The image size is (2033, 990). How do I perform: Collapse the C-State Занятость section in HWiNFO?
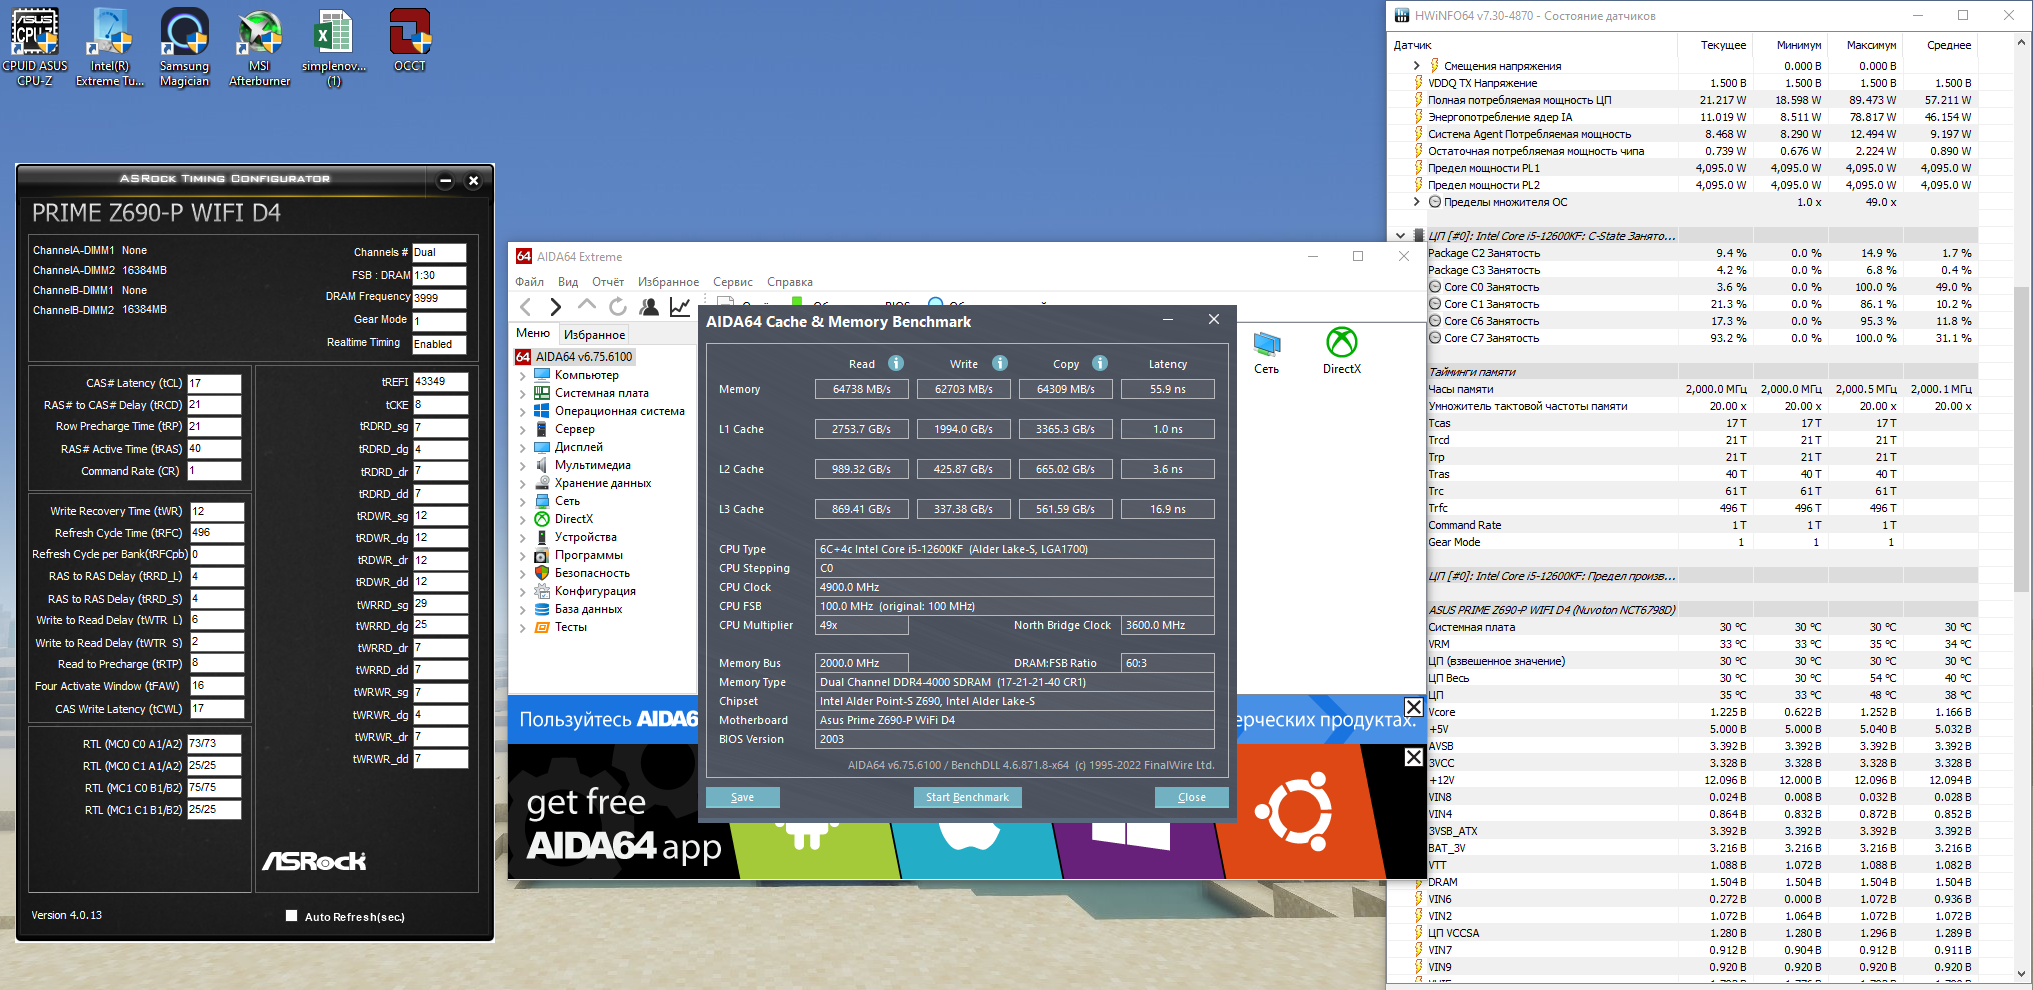(1400, 236)
